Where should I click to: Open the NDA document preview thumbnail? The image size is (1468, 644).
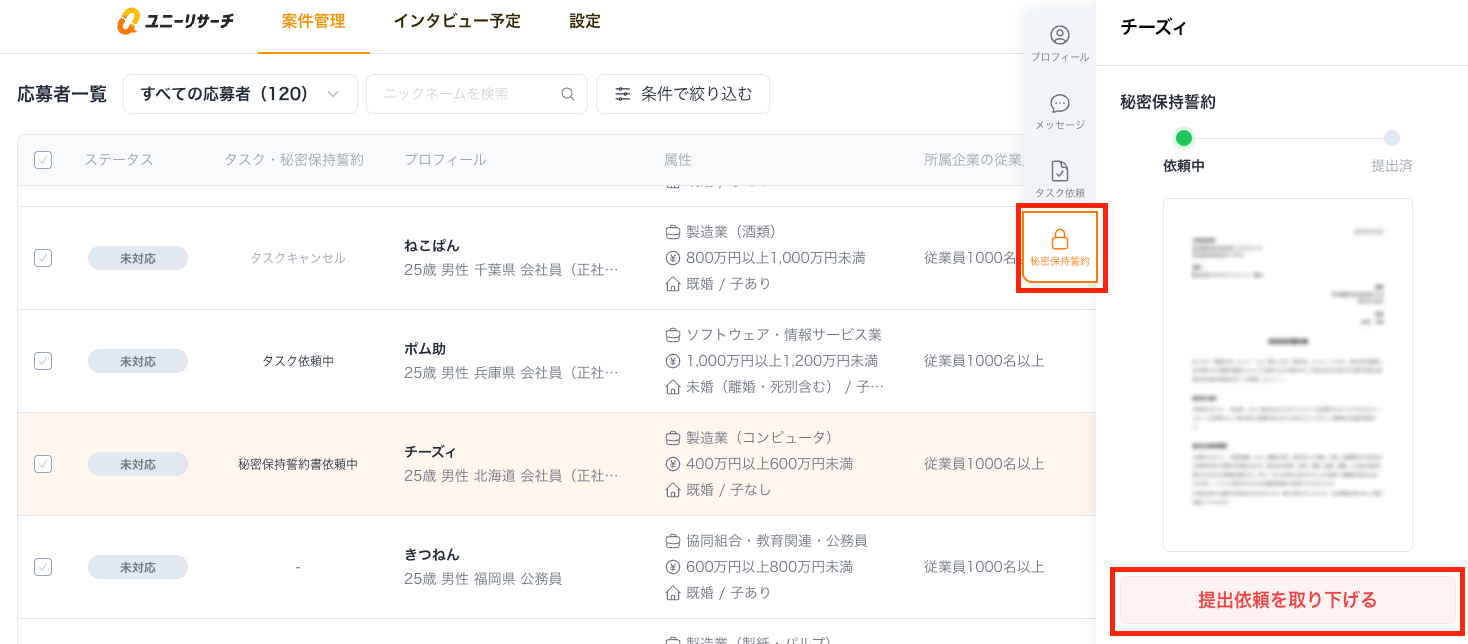point(1288,374)
